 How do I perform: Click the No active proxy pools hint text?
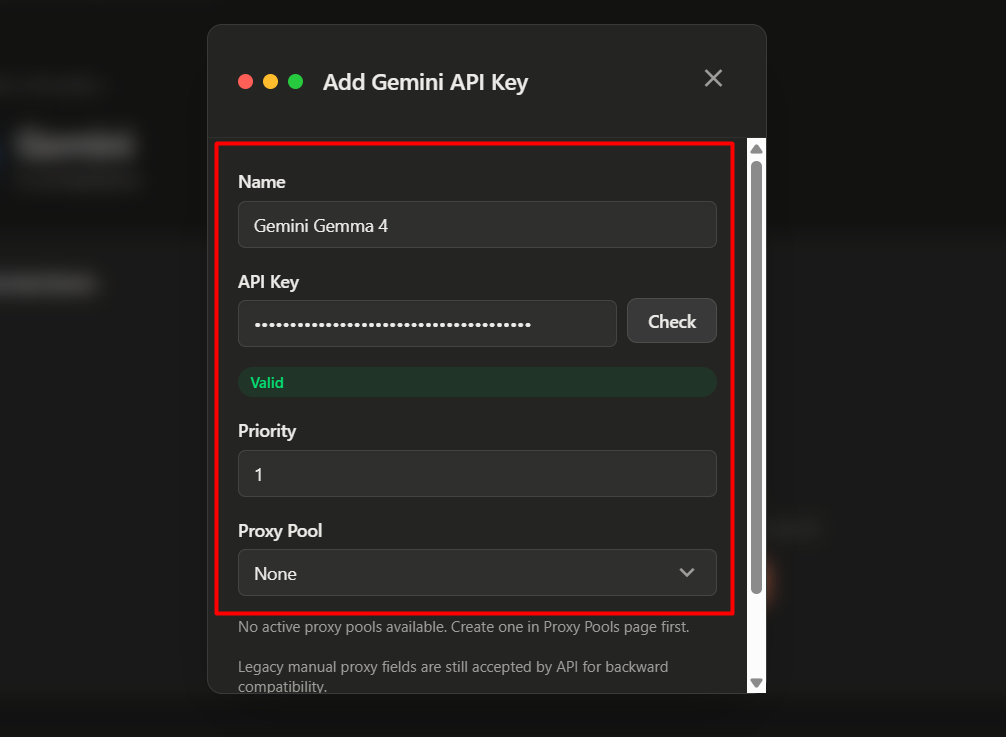463,628
